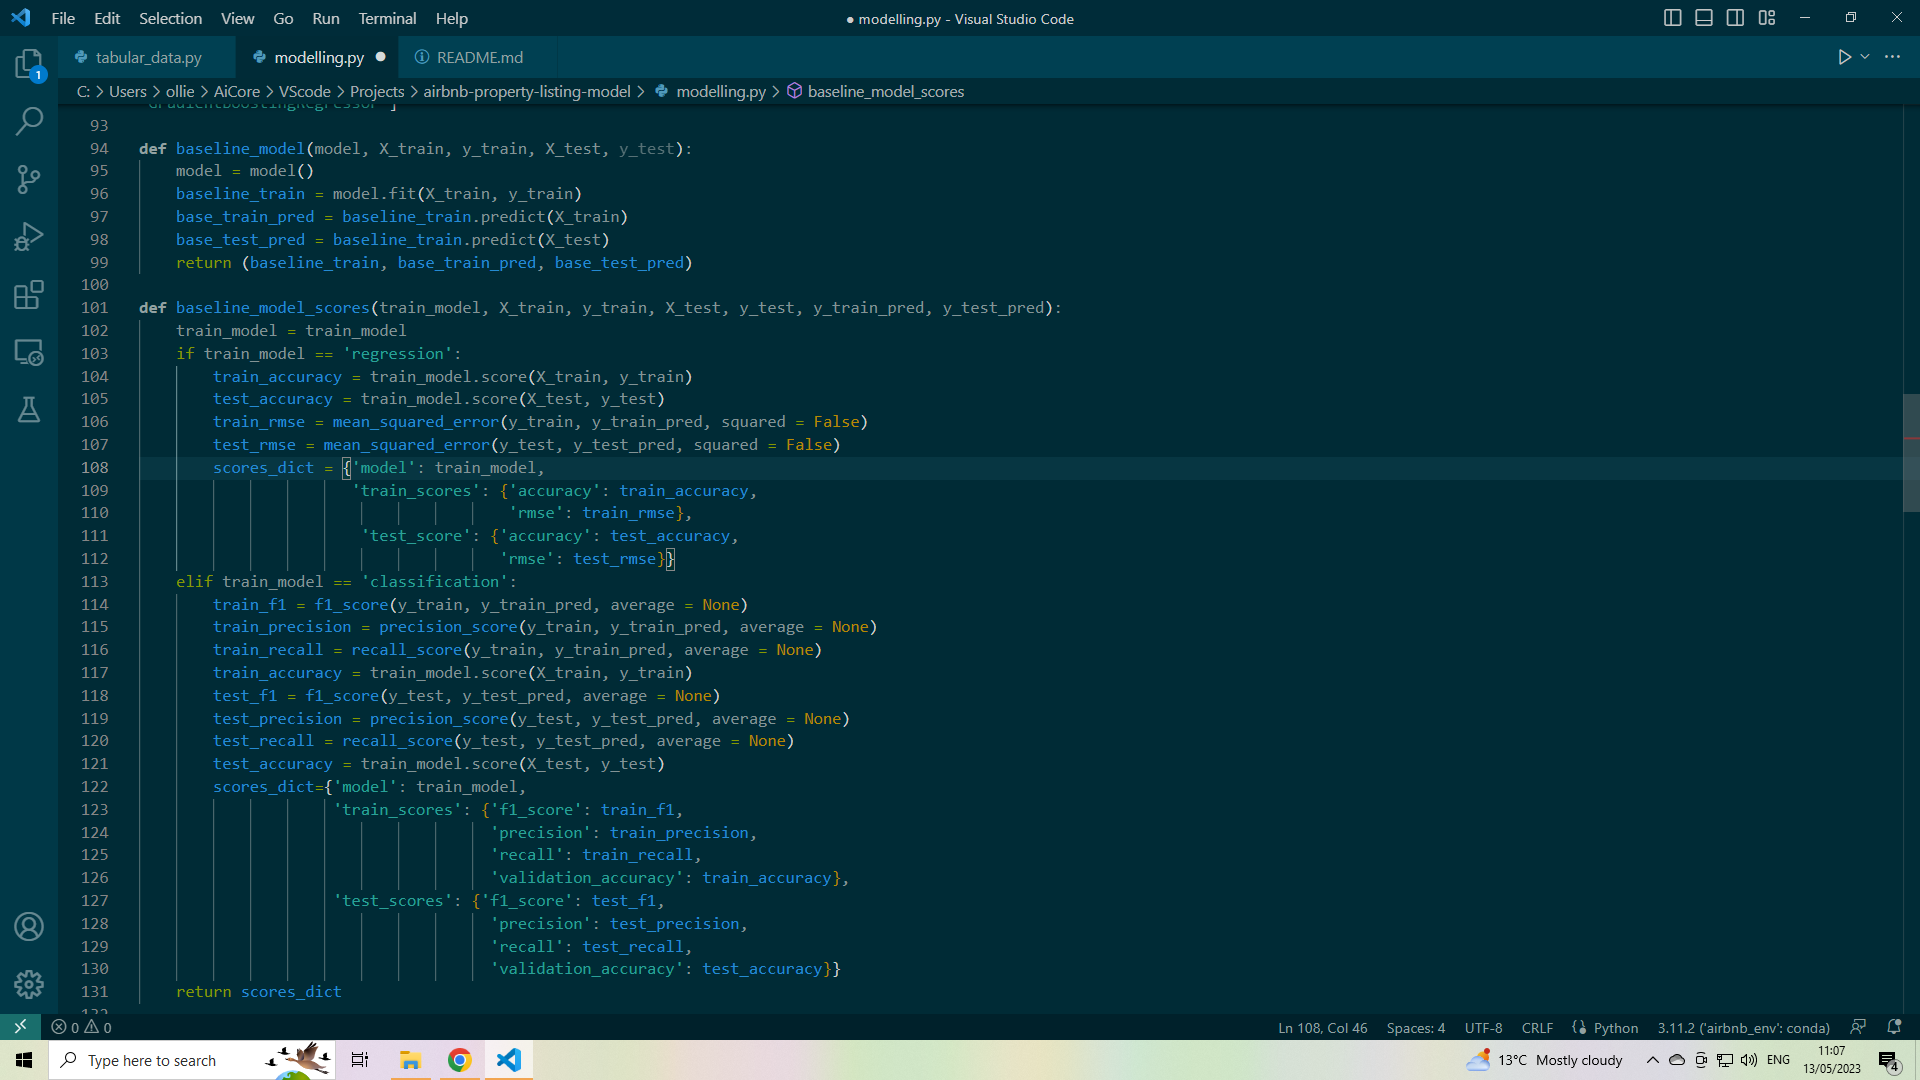Open the Run and Debug view
Viewport: 1920px width, 1080px height.
(29, 237)
